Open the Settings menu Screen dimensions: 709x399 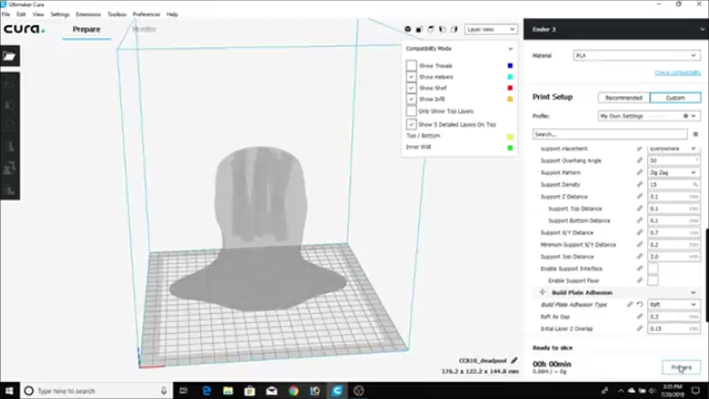coord(60,14)
